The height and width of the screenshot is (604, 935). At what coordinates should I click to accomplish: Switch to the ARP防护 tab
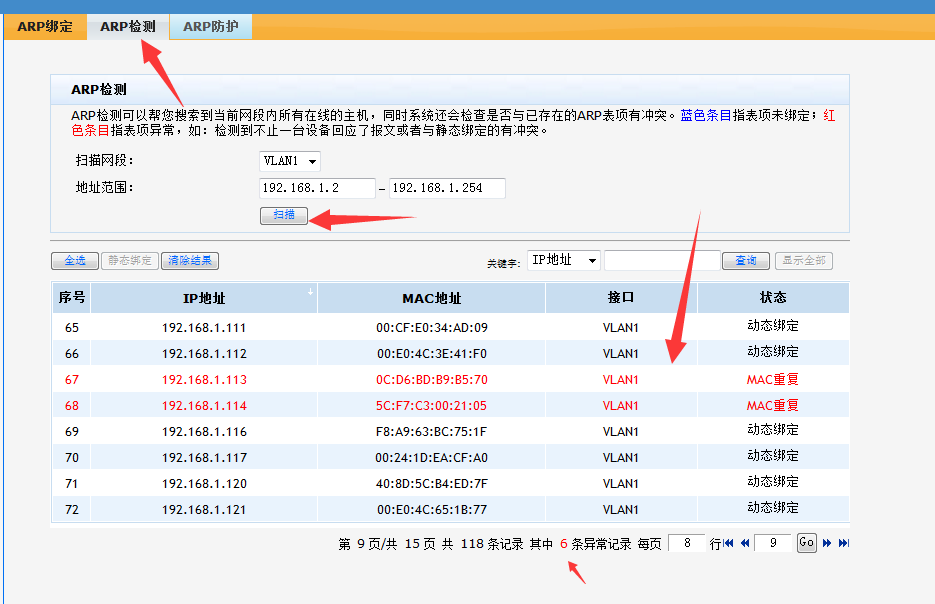(x=209, y=27)
